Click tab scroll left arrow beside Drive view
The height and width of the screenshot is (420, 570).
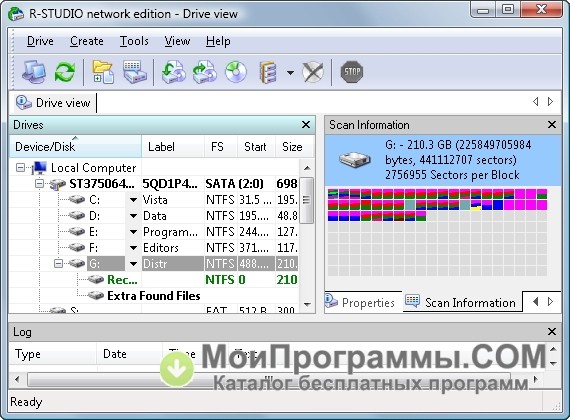point(535,101)
